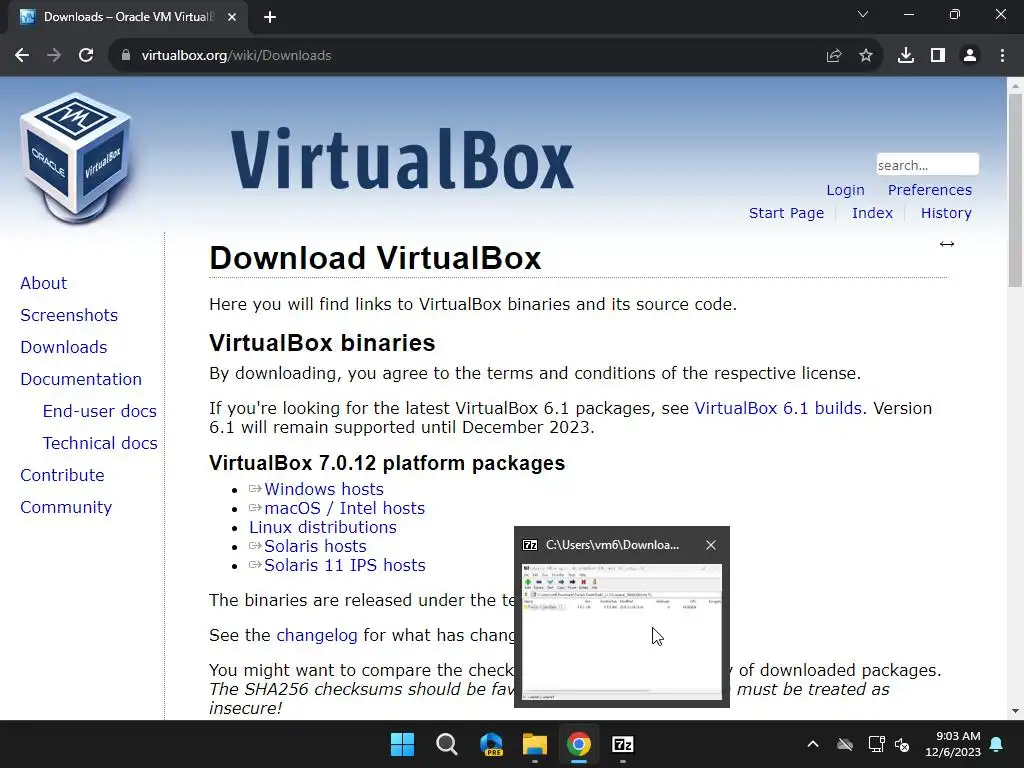The width and height of the screenshot is (1024, 768).
Task: Go to Start Page link
Action: coord(786,213)
